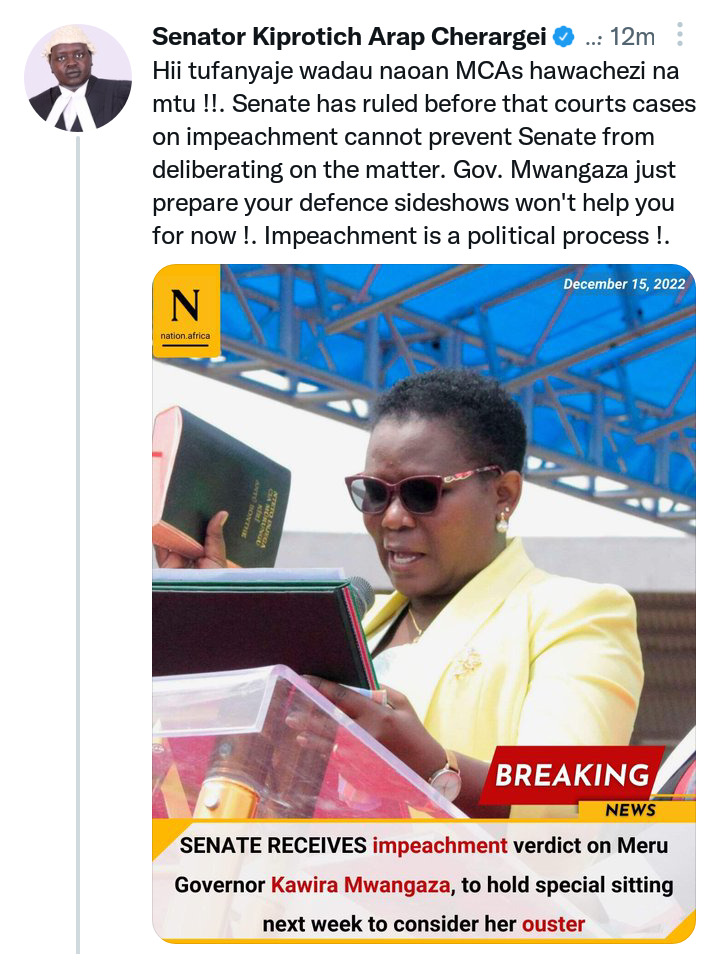Image resolution: width=720 pixels, height=954 pixels.
Task: Click the truncated handle before the timestamp
Action: (593, 39)
